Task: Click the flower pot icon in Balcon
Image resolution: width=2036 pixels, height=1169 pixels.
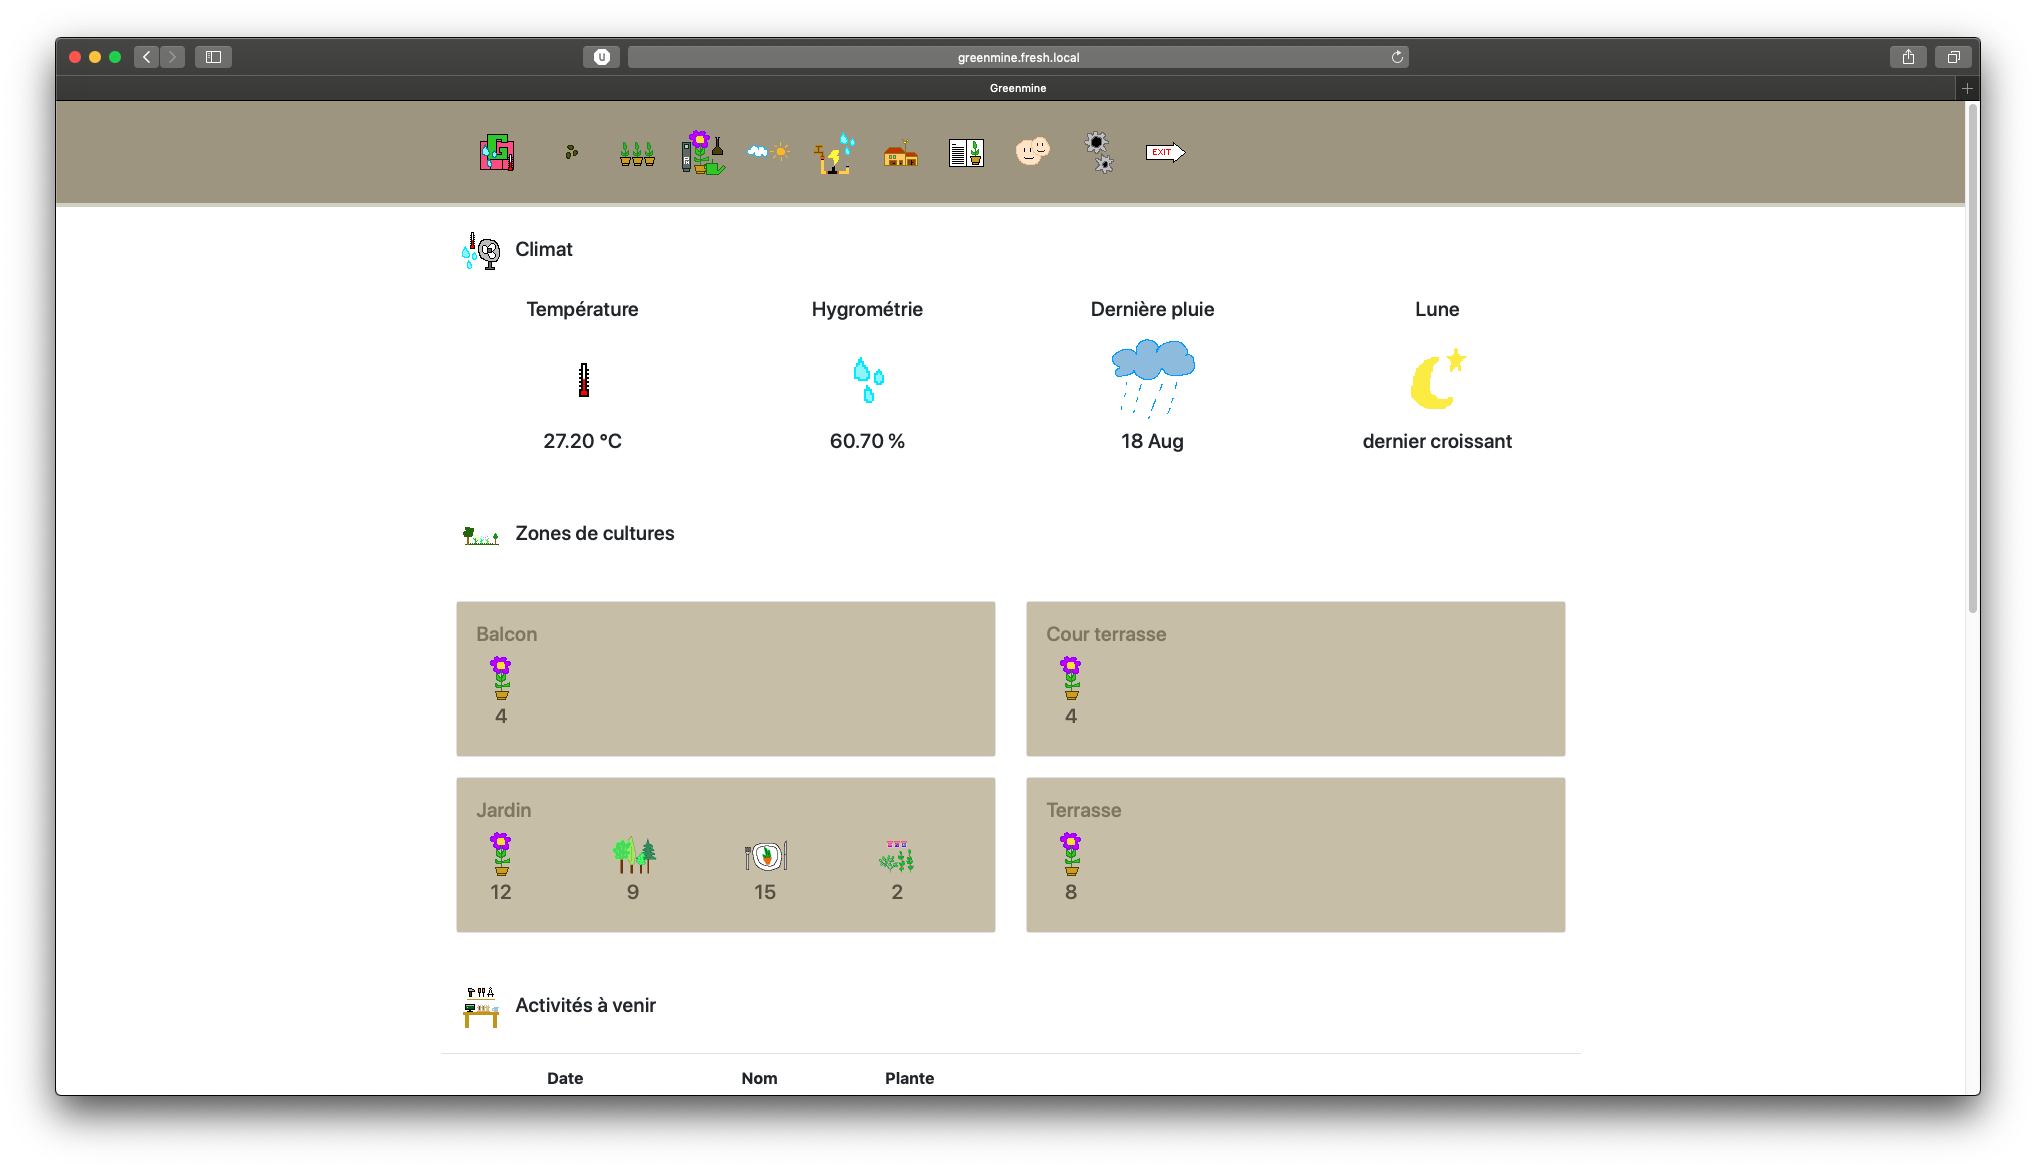Action: (501, 678)
